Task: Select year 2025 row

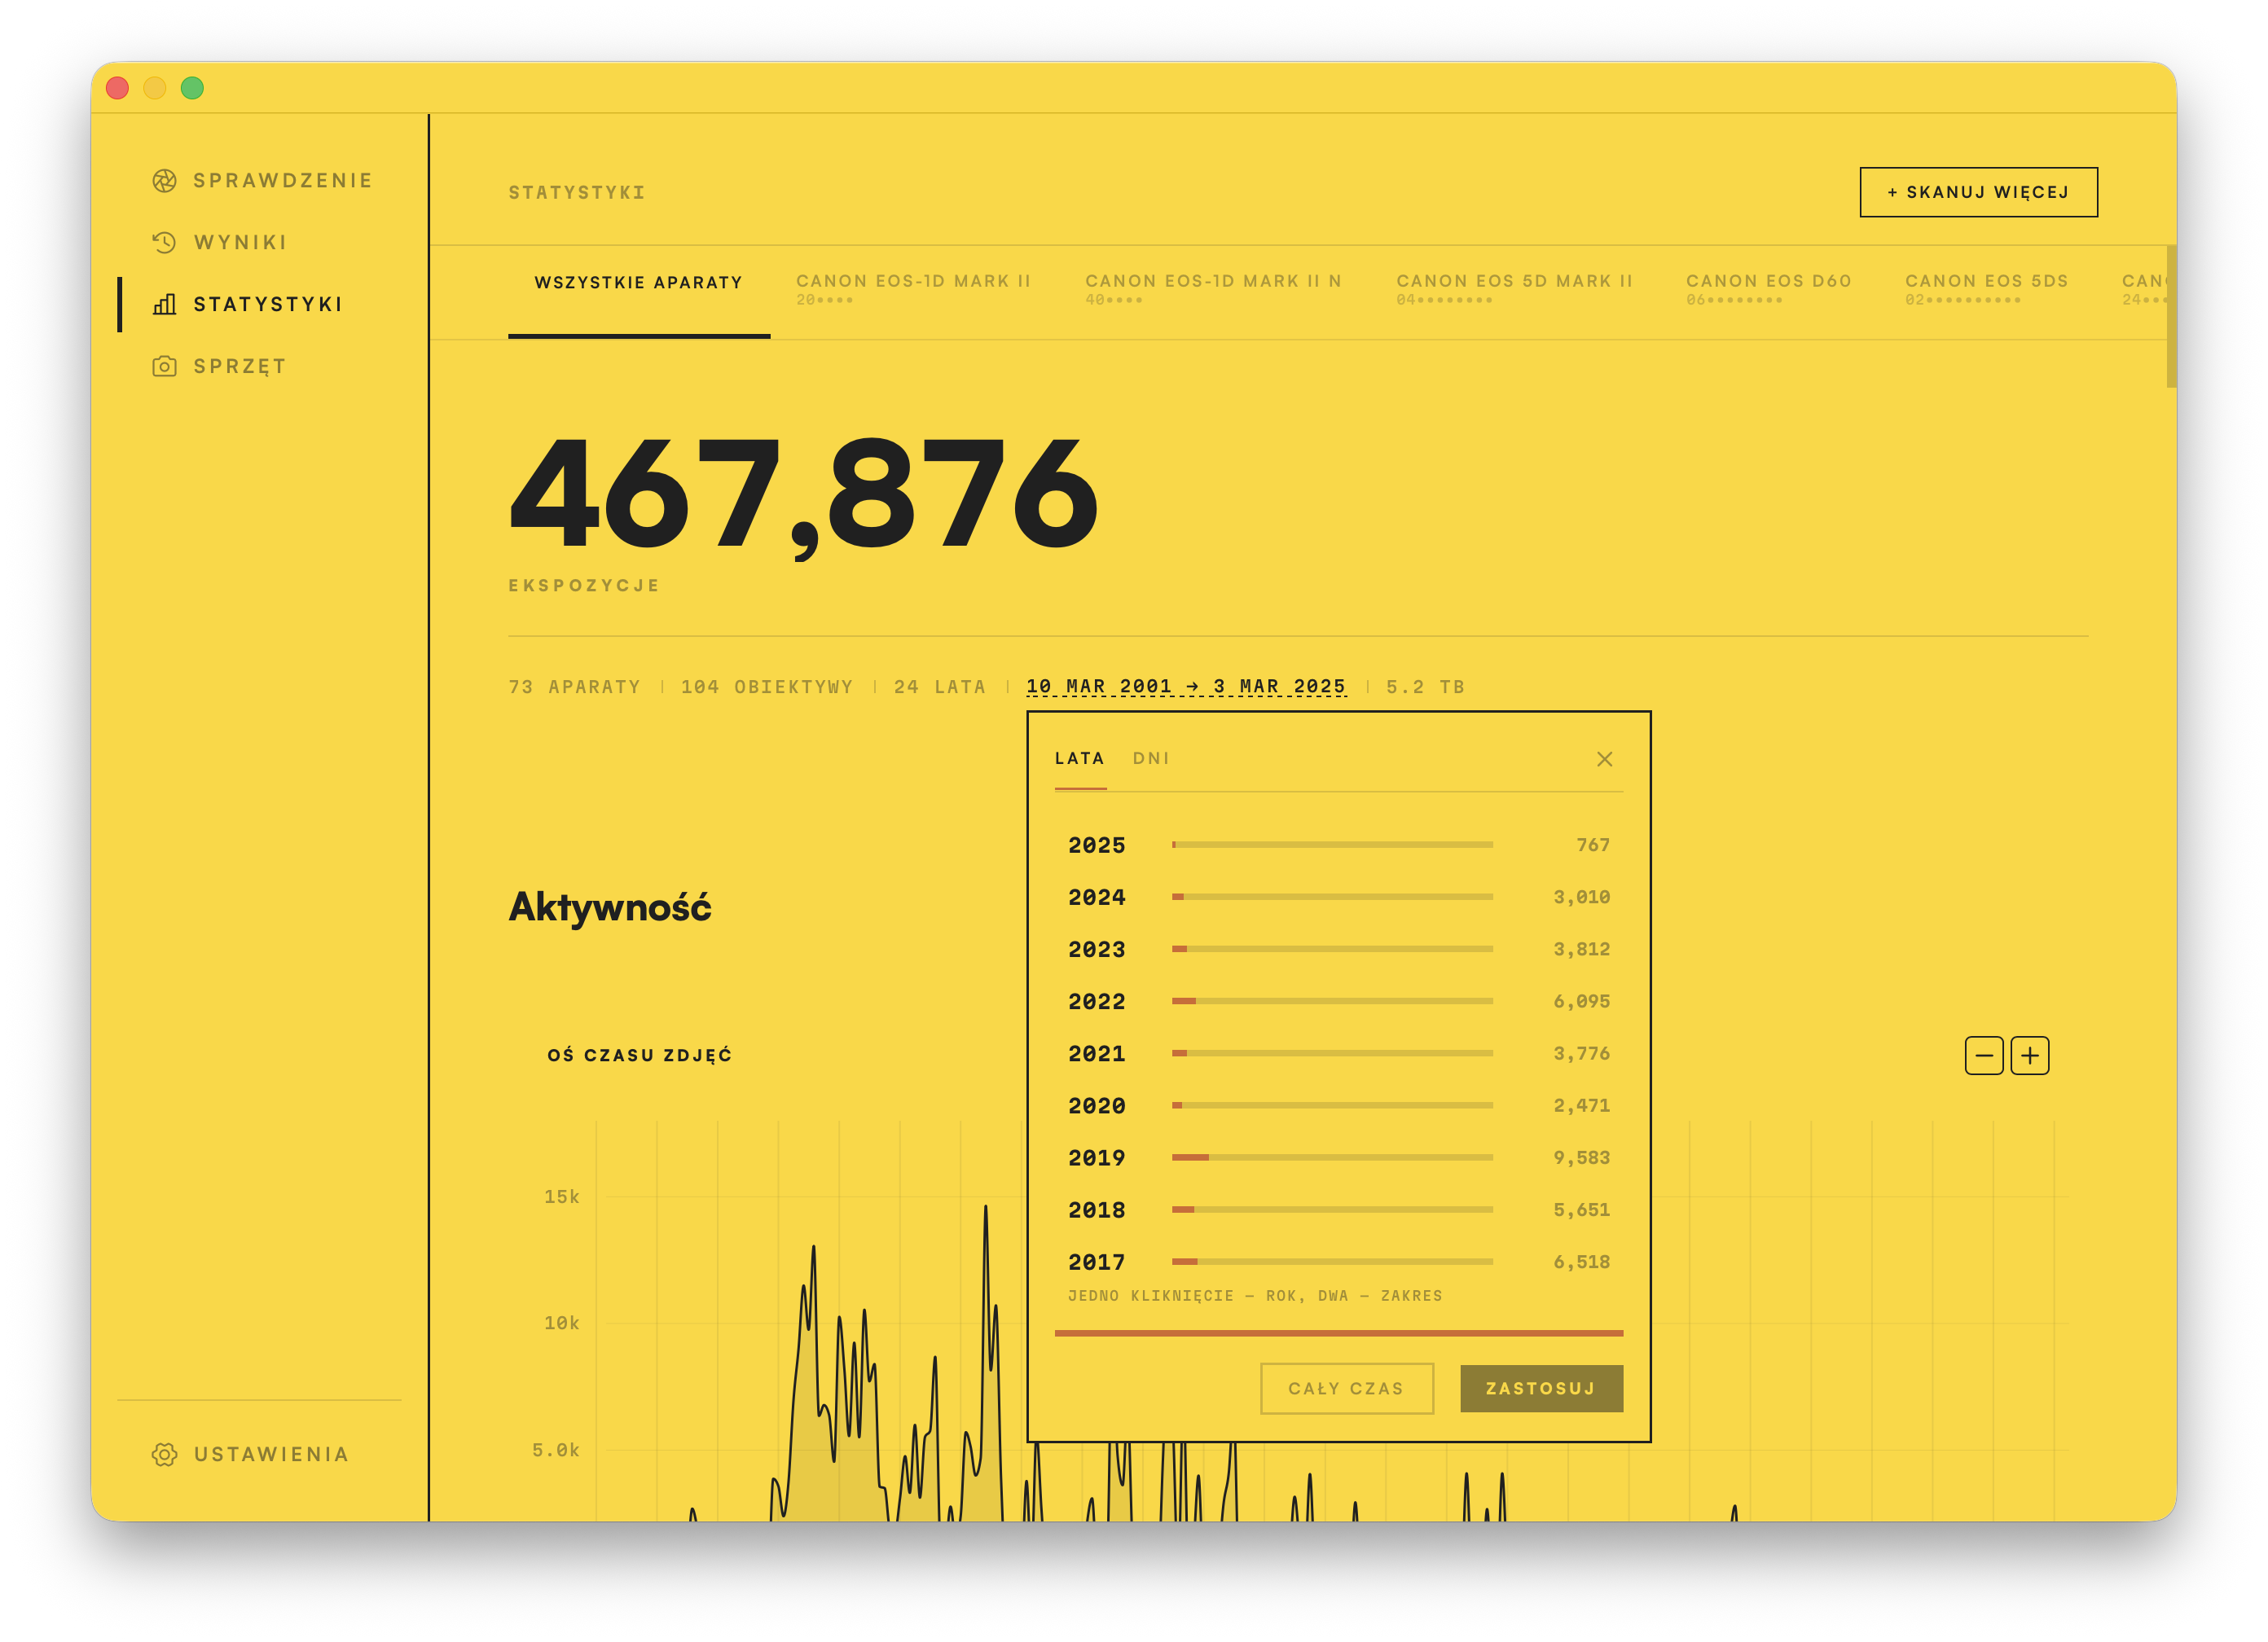Action: click(1338, 845)
